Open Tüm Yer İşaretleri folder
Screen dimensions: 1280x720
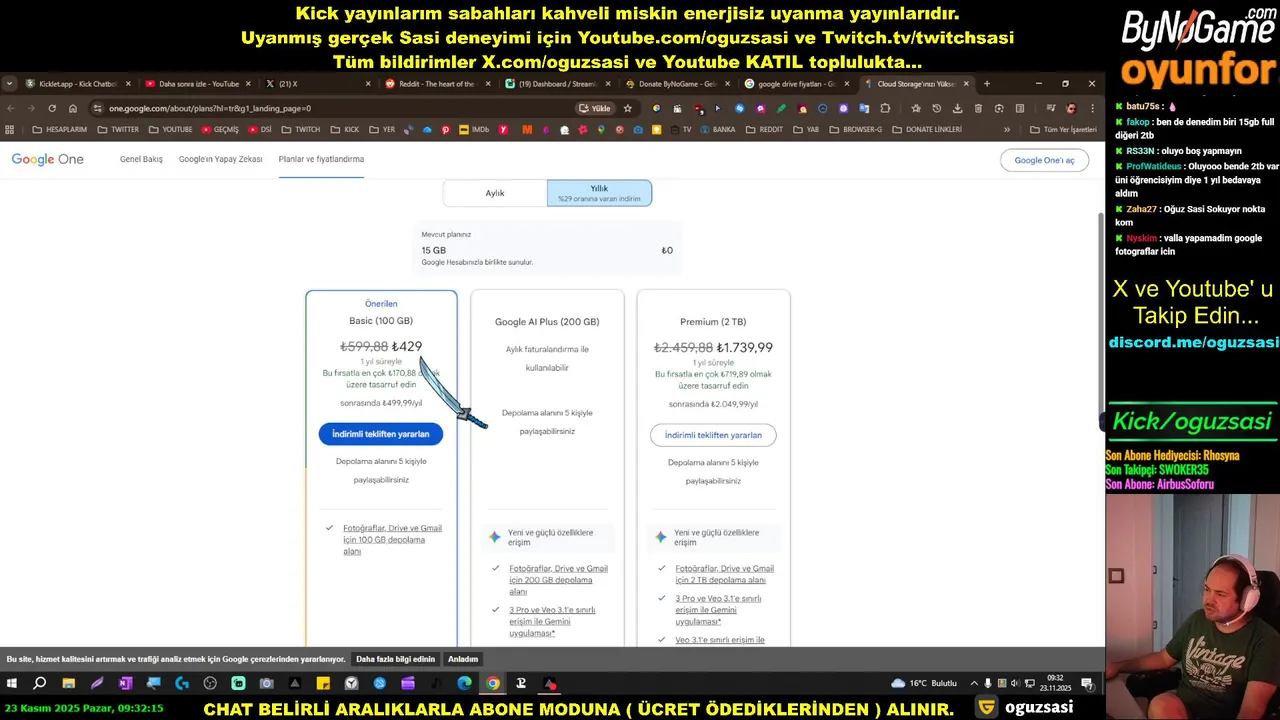point(1062,129)
